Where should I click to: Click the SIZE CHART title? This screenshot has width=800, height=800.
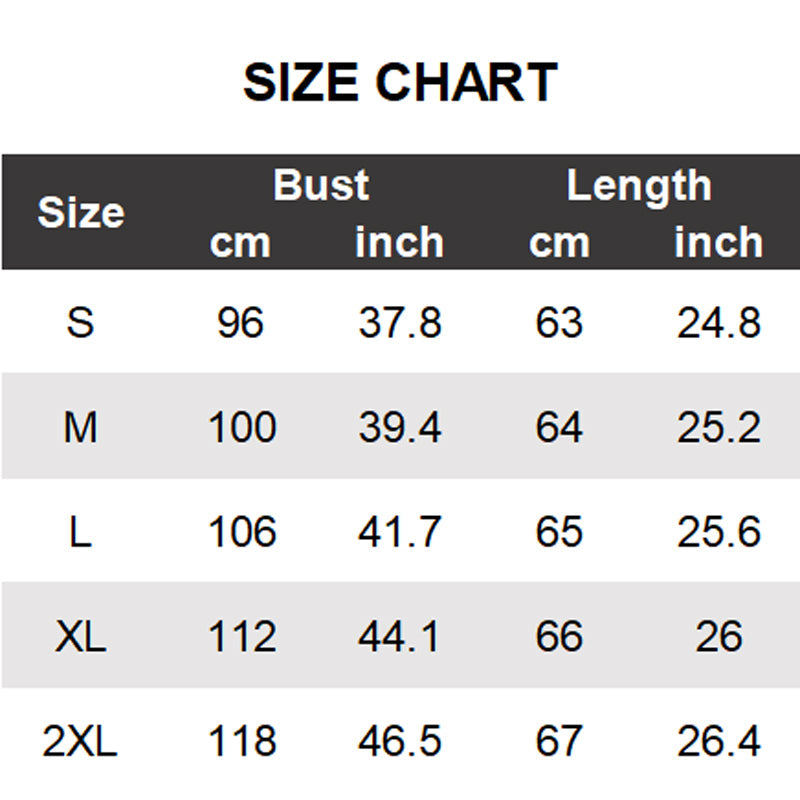point(400,83)
